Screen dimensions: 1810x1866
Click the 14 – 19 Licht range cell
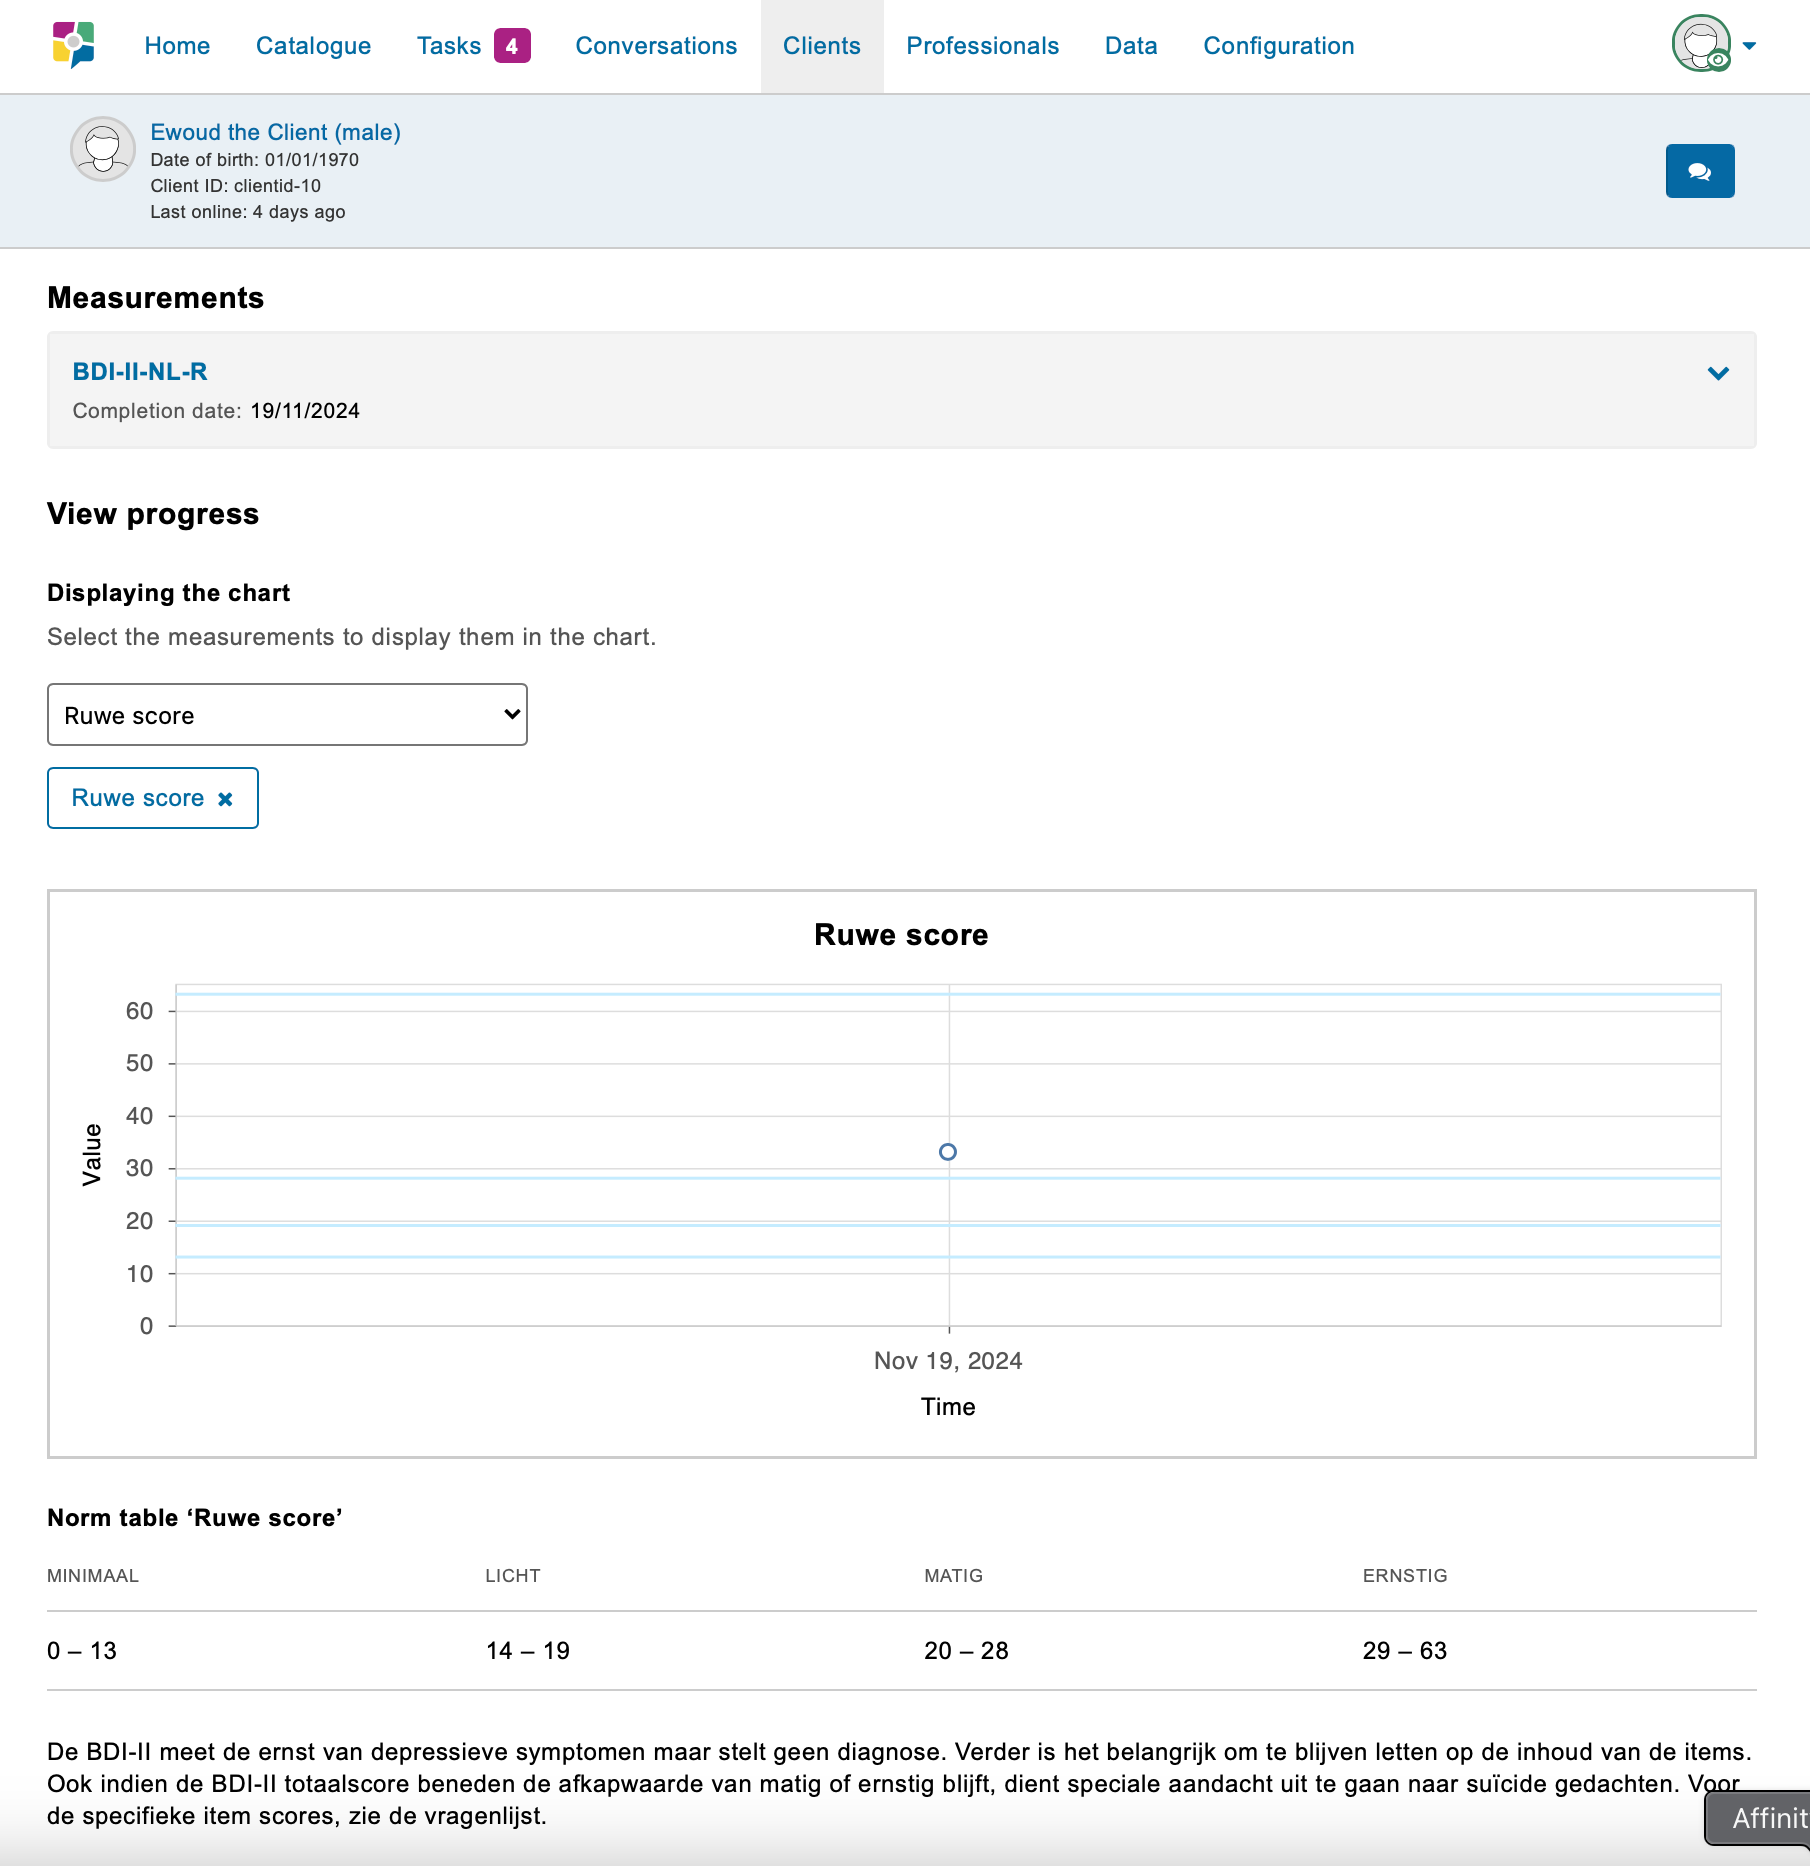[528, 1651]
